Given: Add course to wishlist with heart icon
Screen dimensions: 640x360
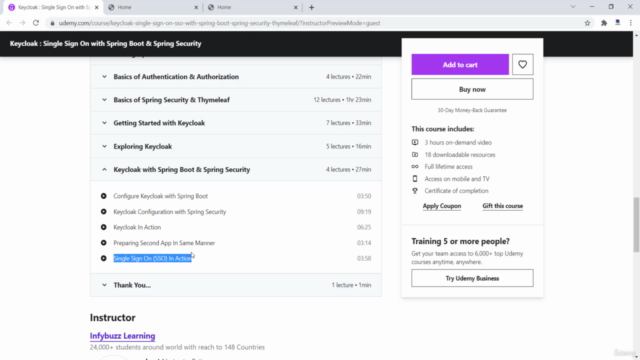Looking at the screenshot, I should pyautogui.click(x=522, y=64).
